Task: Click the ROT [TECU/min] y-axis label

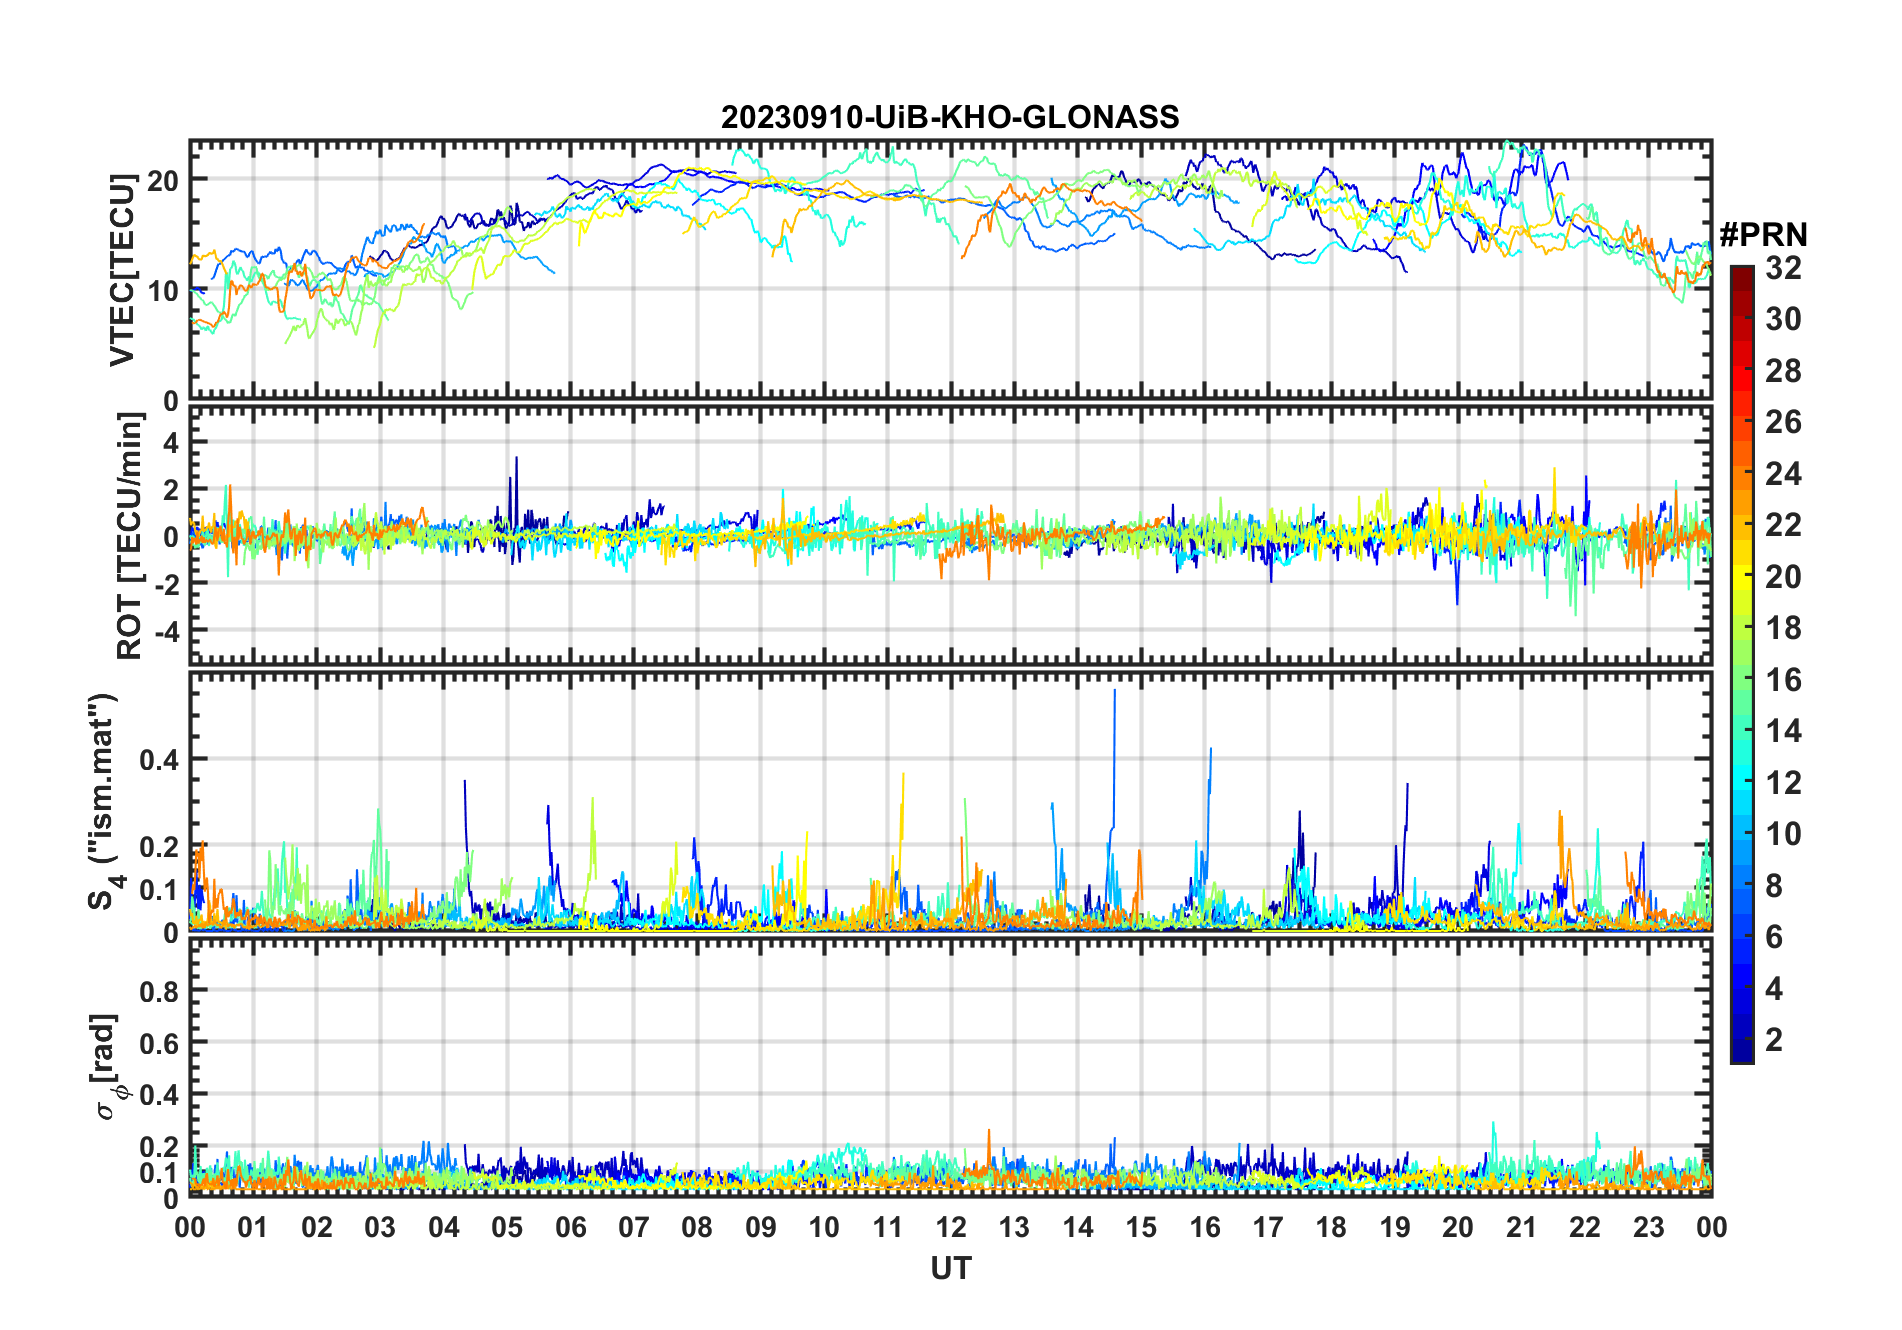Action: click(129, 536)
